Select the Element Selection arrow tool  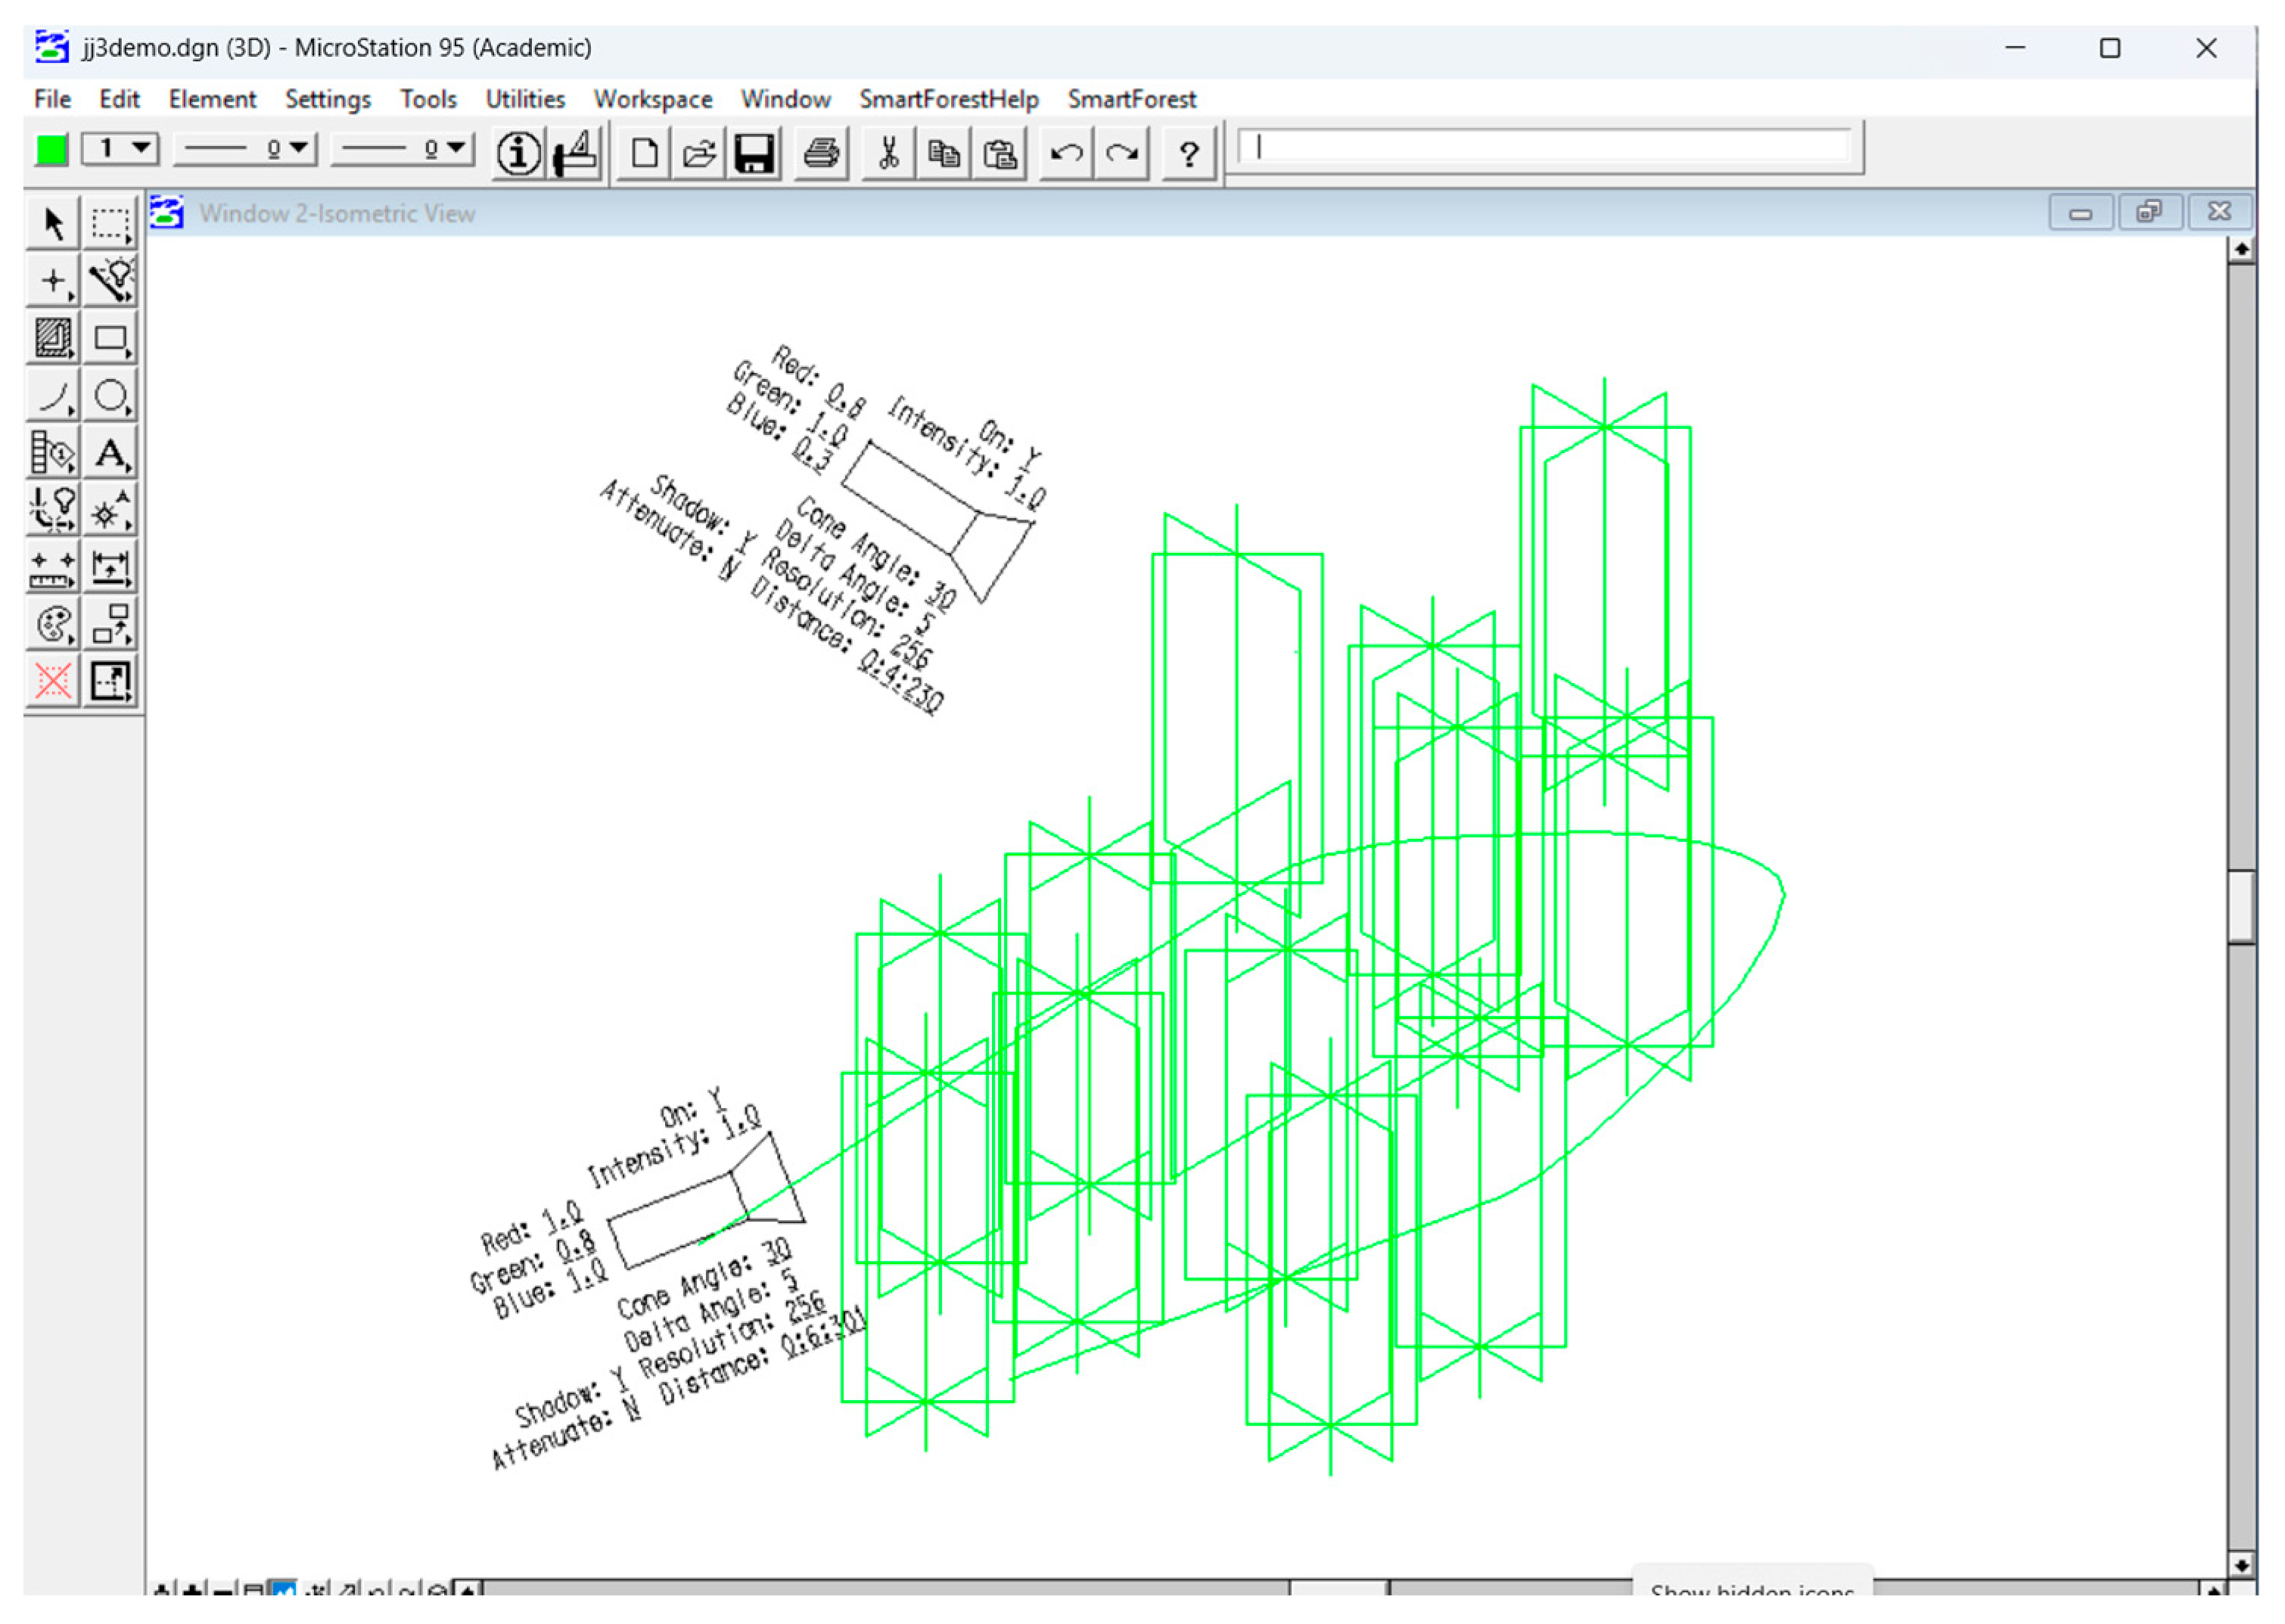[x=52, y=223]
